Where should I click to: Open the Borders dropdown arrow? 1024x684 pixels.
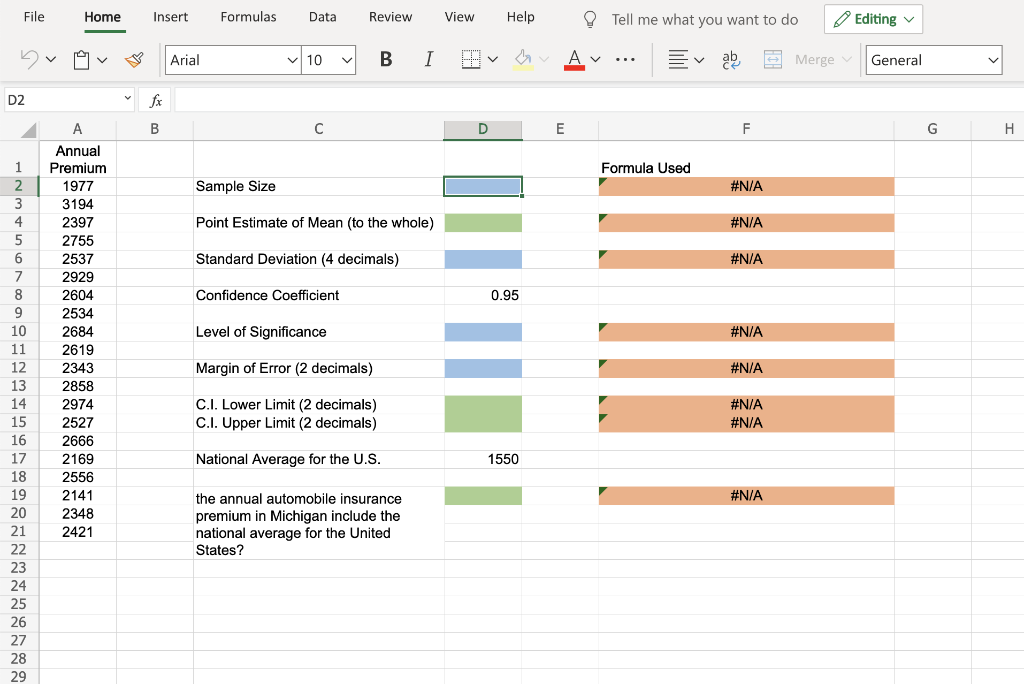coord(493,59)
